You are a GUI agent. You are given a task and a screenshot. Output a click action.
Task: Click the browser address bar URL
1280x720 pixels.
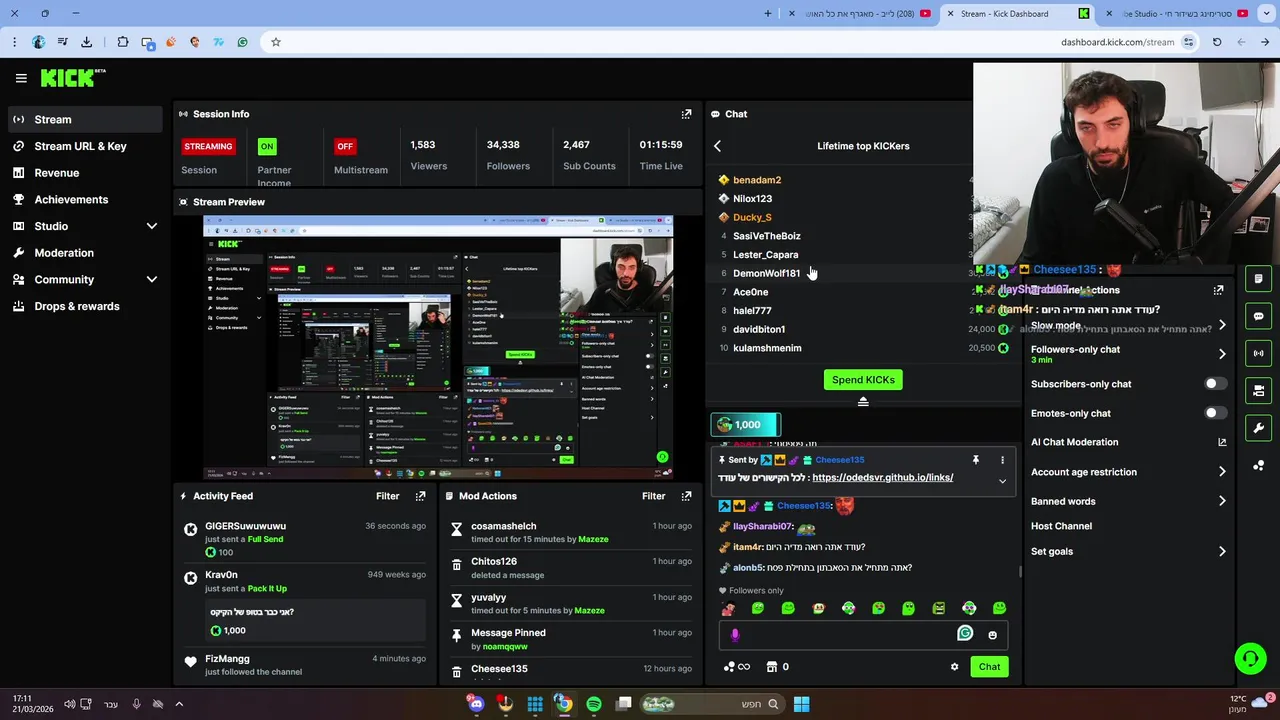[1117, 42]
